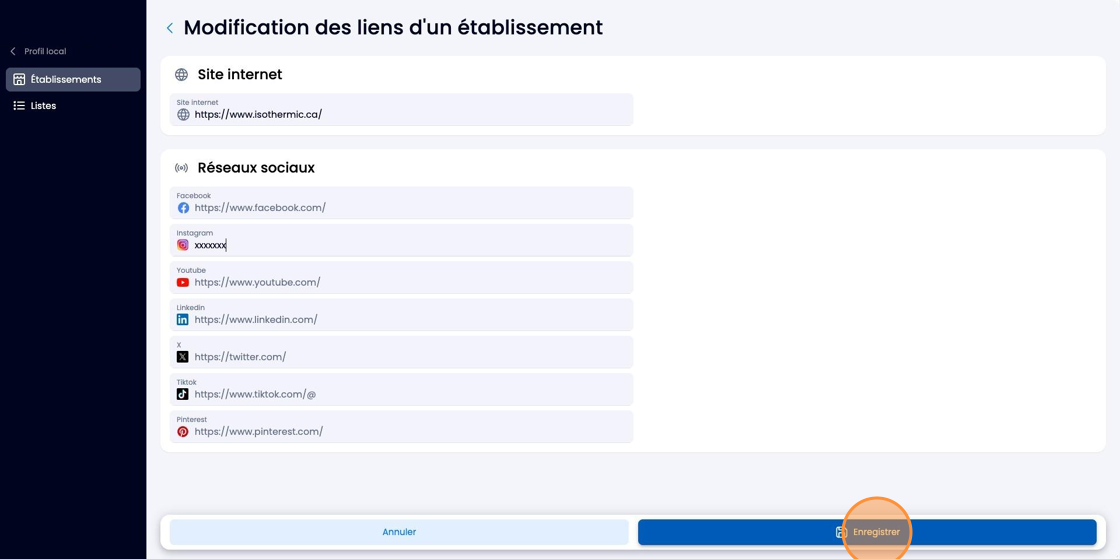This screenshot has height=559, width=1120.
Task: Go back via Profil local chevron
Action: click(x=13, y=51)
